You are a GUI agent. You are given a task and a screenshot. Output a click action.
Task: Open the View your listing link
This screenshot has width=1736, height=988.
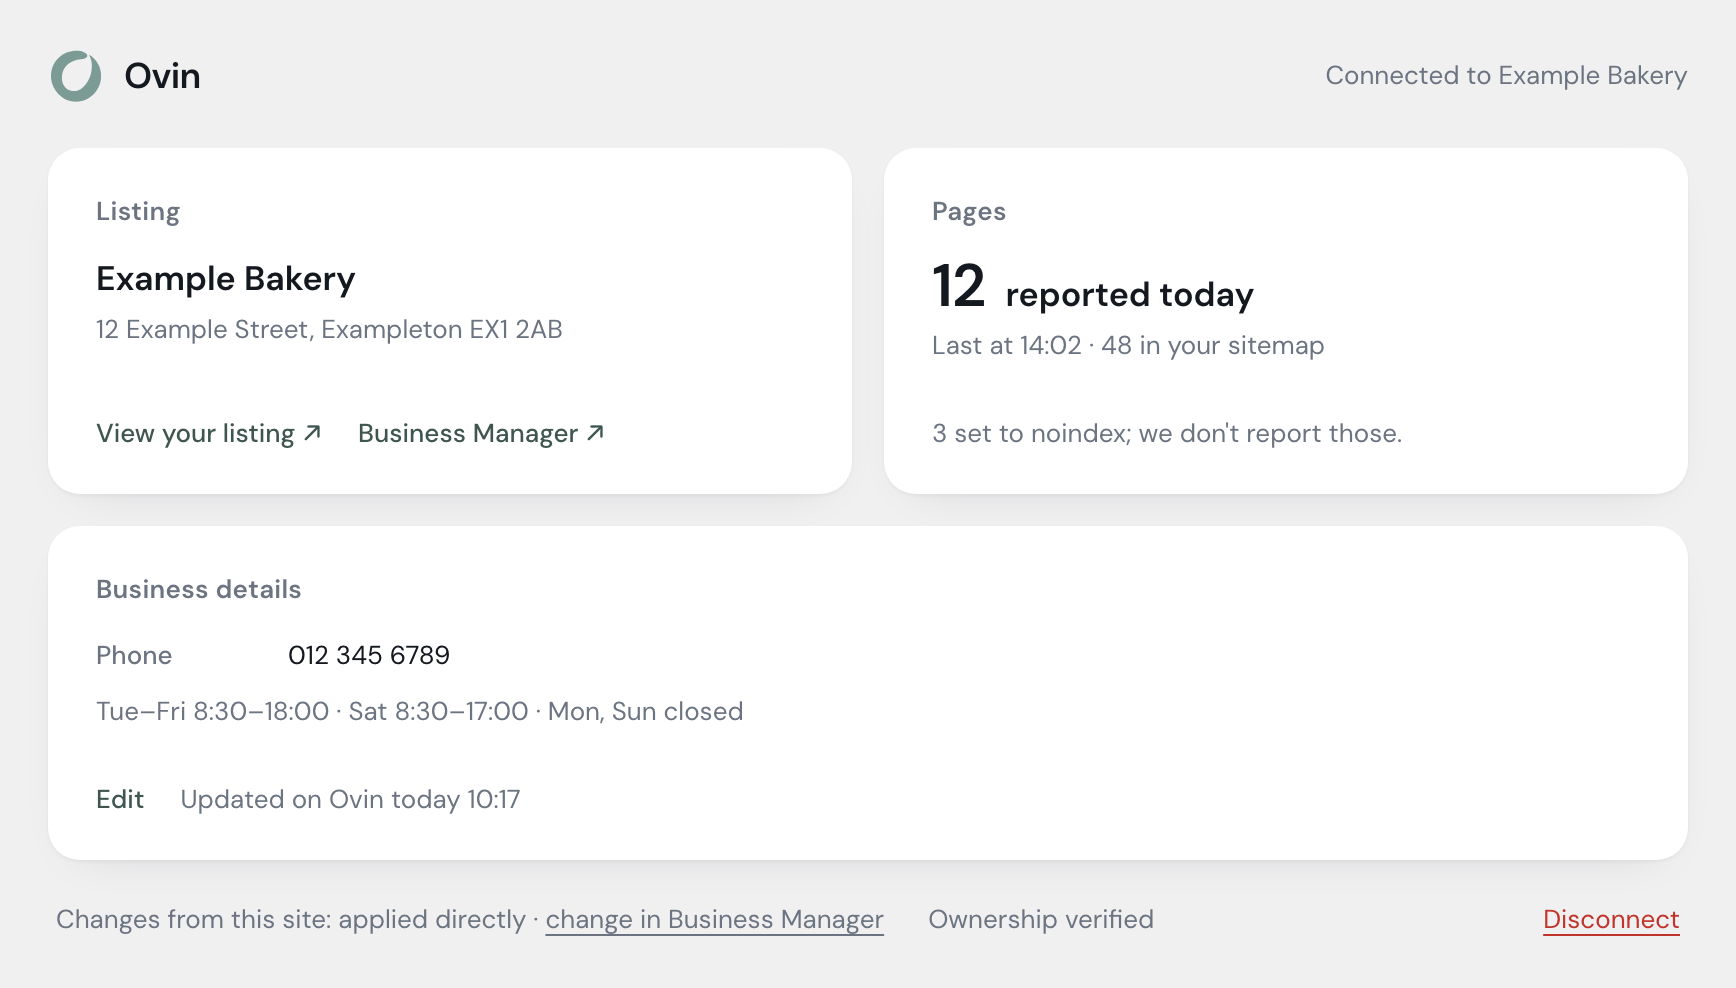209,433
